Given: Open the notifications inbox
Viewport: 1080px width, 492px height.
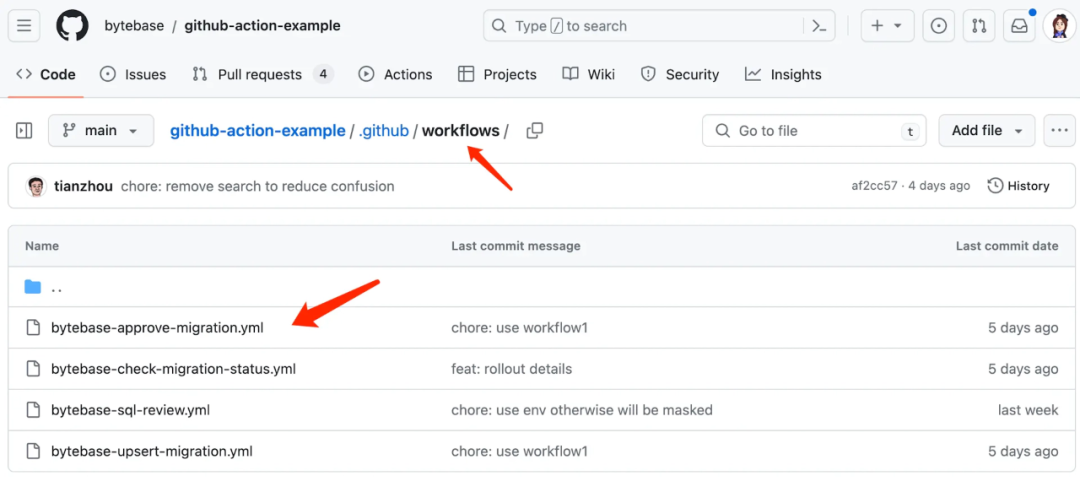Looking at the screenshot, I should [x=1019, y=26].
